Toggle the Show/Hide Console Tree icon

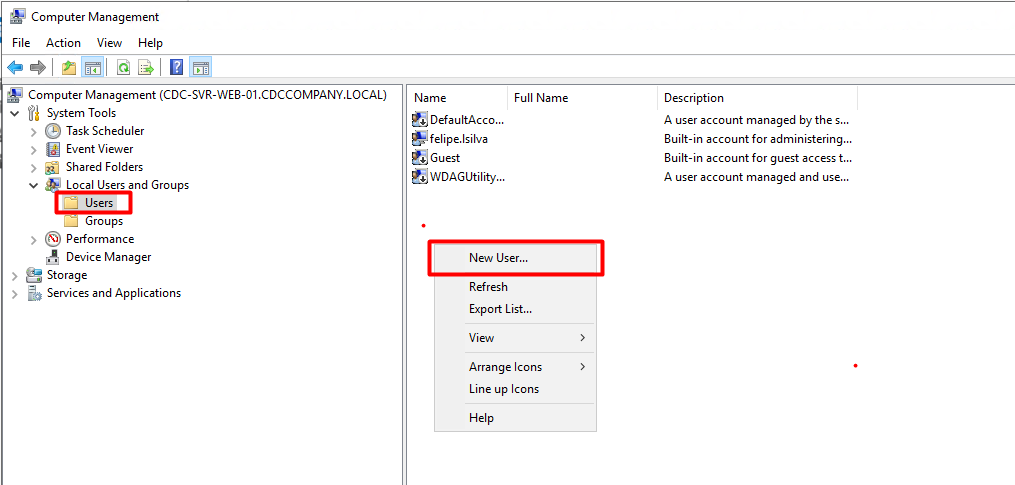coord(93,67)
